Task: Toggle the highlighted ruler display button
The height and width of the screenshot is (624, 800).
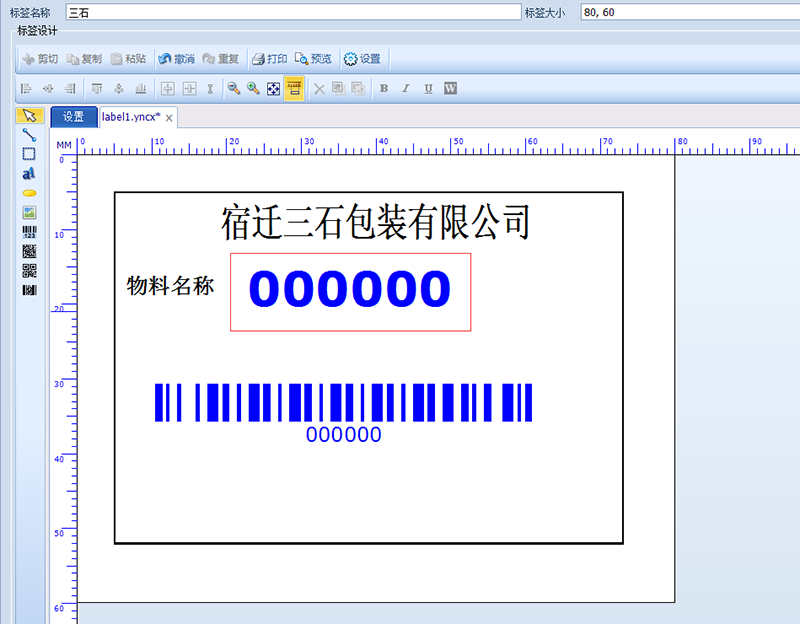Action: coord(294,89)
